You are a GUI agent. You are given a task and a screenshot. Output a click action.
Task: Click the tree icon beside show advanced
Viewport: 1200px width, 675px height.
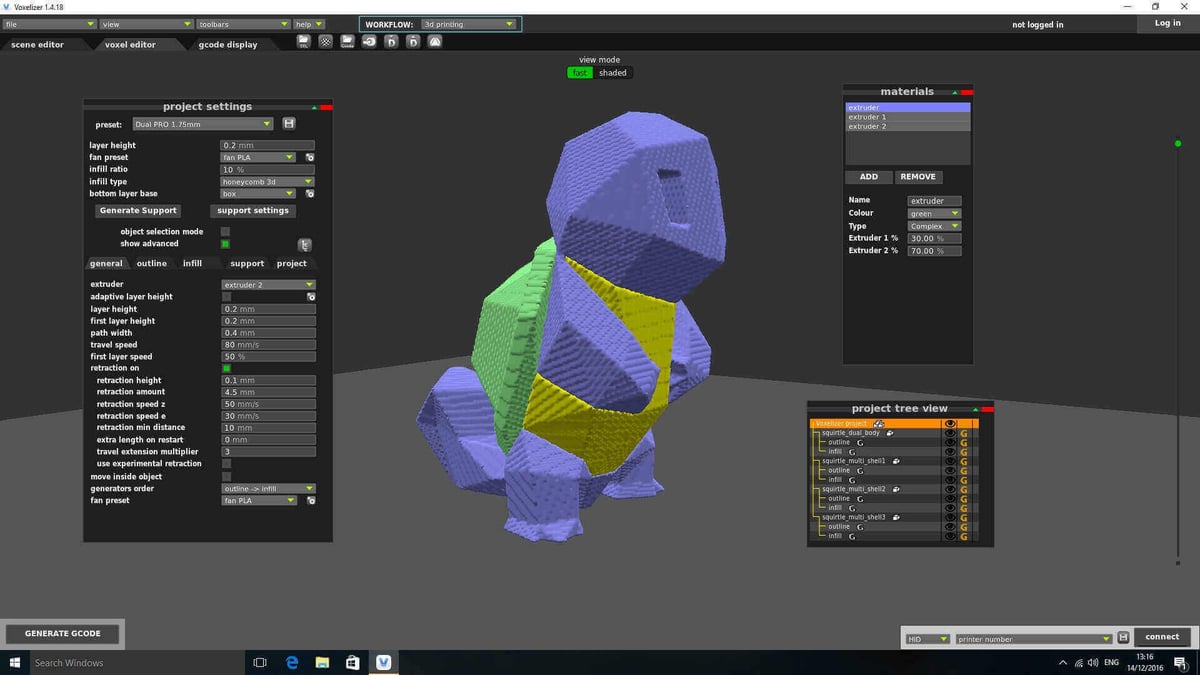pyautogui.click(x=305, y=245)
